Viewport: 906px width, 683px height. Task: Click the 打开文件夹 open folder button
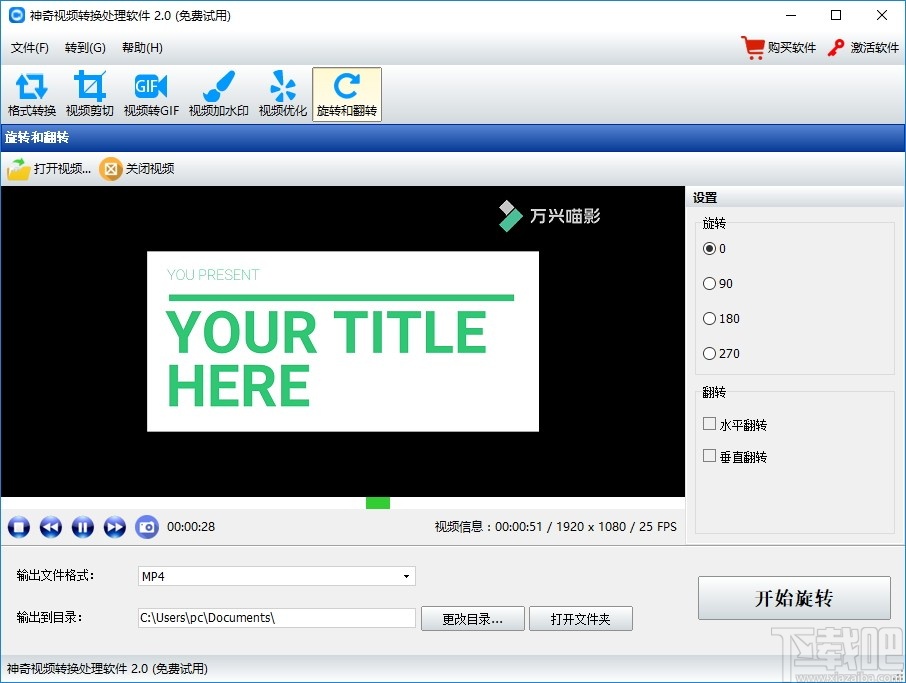(x=581, y=619)
